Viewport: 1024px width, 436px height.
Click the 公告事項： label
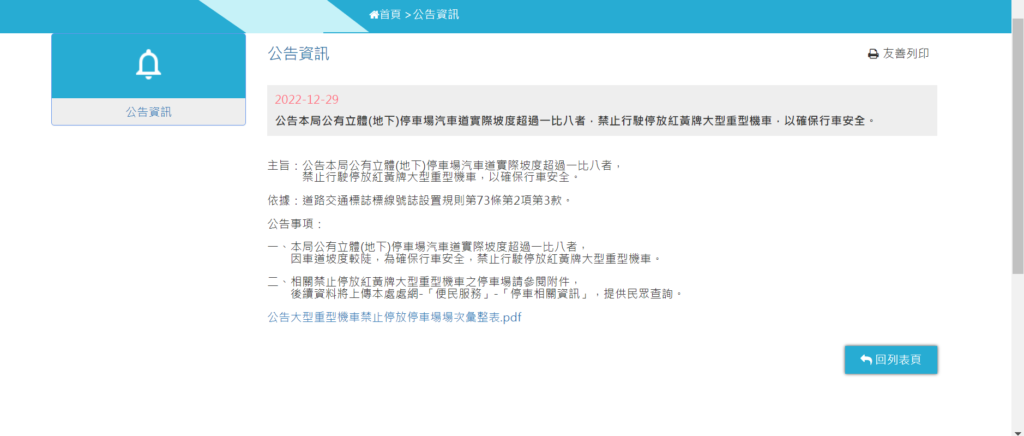(296, 224)
